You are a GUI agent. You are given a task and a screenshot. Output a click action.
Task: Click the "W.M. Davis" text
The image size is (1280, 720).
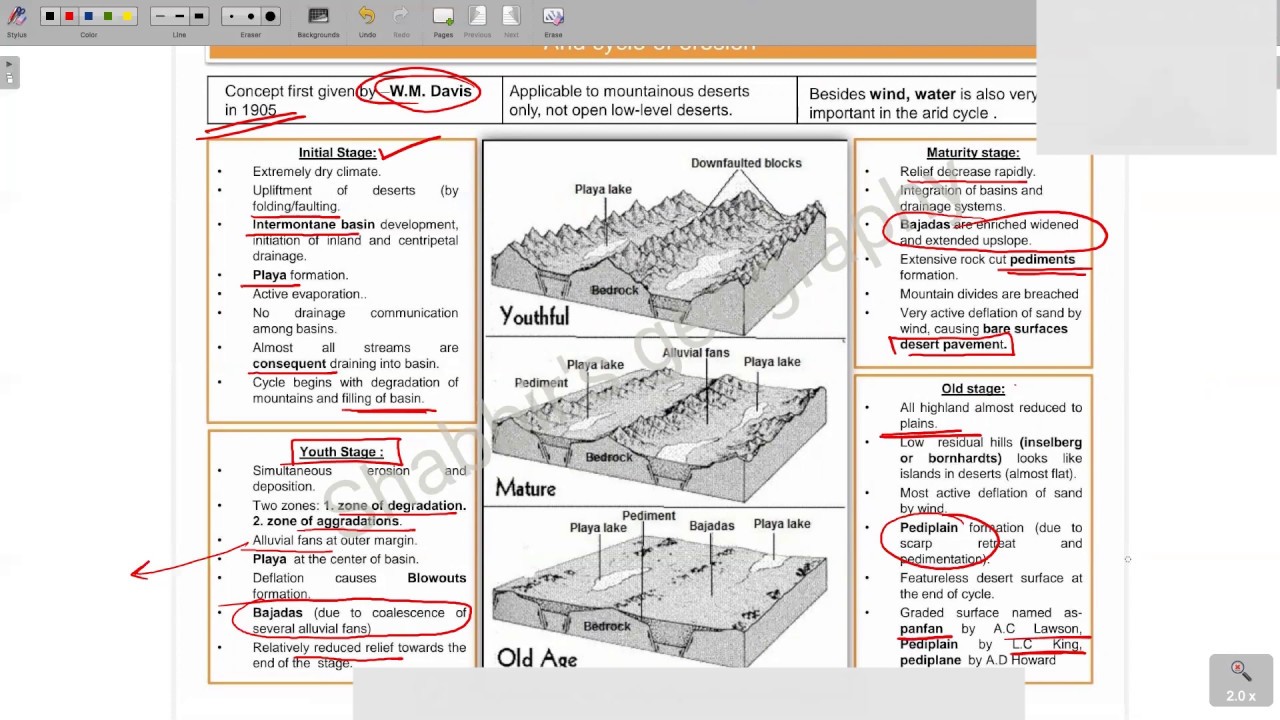(x=430, y=91)
